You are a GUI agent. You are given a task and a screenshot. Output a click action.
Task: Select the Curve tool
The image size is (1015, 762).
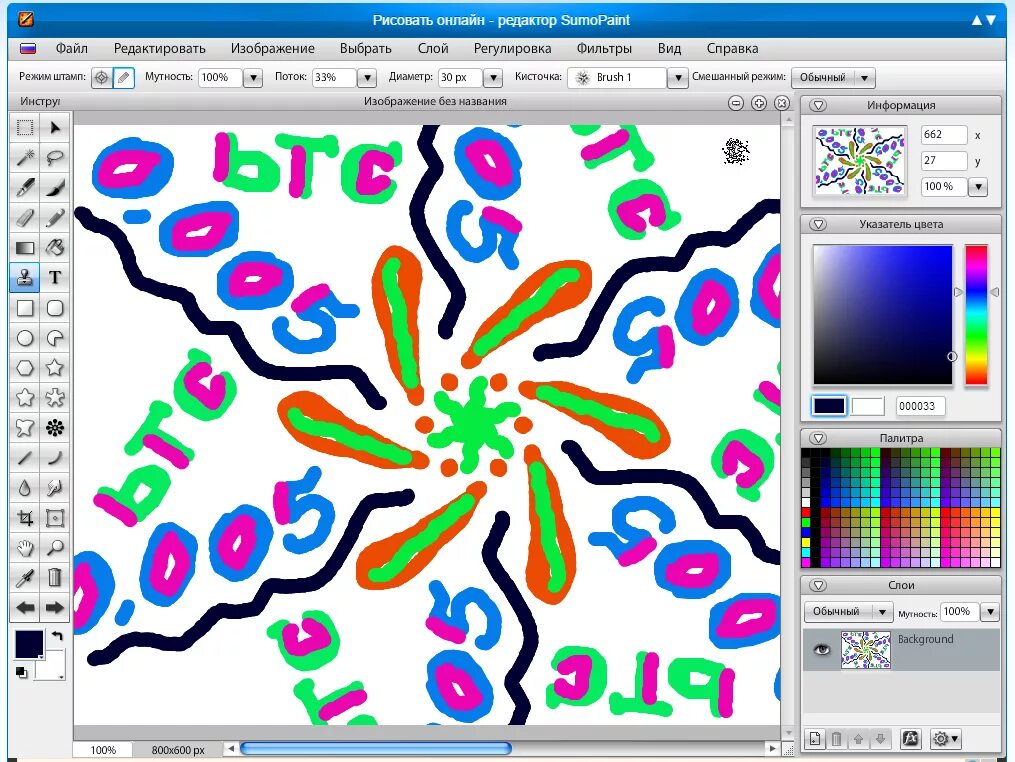click(55, 458)
